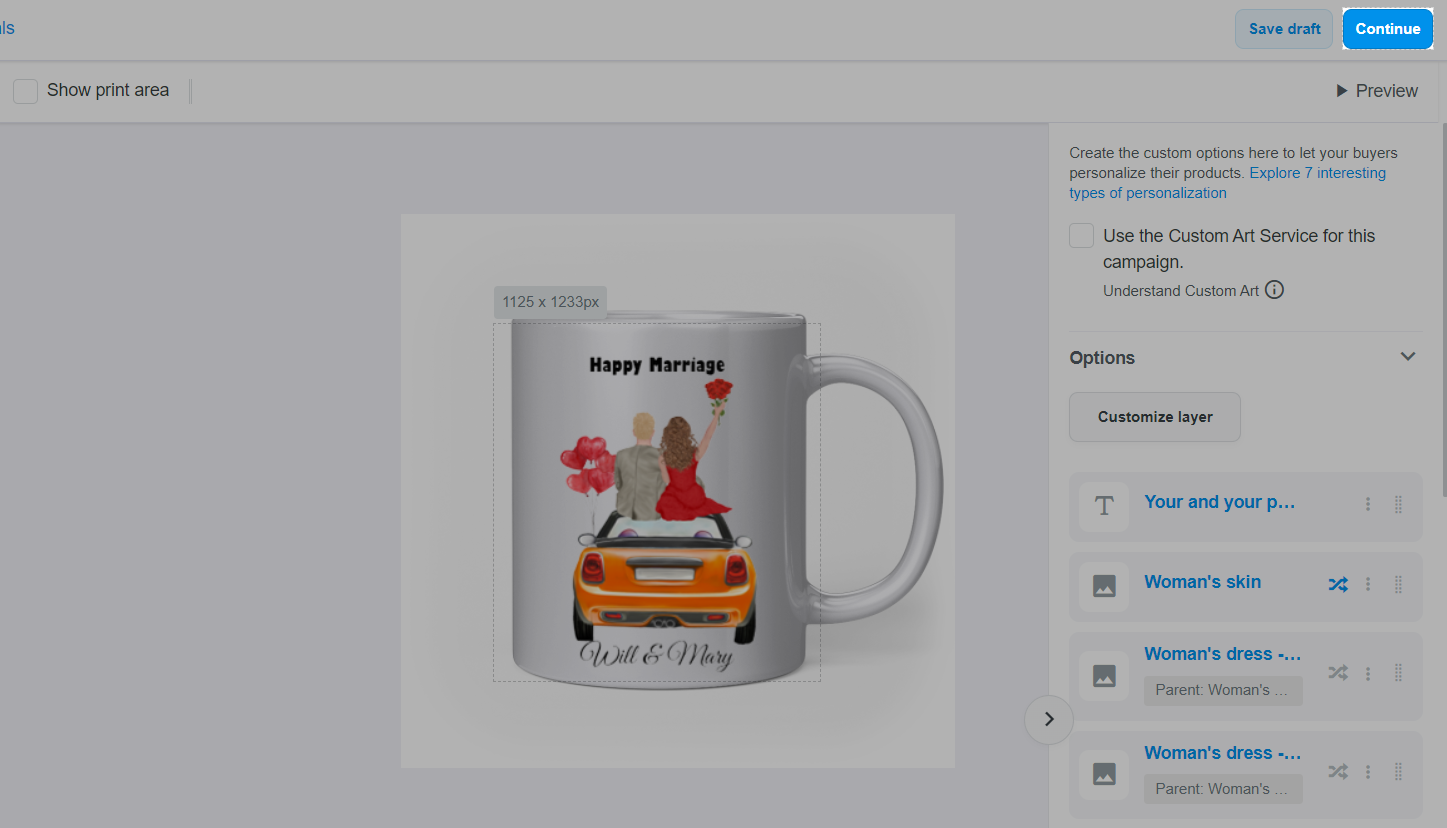Check Use the Custom Art Service checkbox
Image resolution: width=1447 pixels, height=828 pixels.
pyautogui.click(x=1081, y=236)
